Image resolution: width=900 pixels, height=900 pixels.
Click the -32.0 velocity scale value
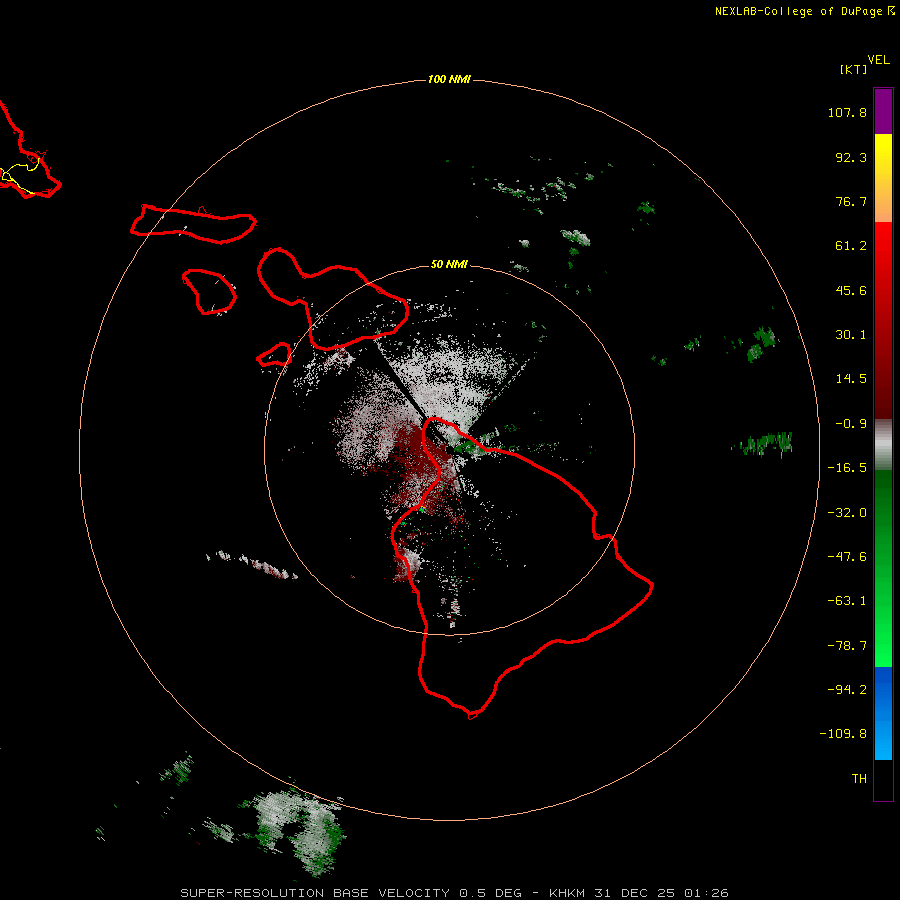847,513
